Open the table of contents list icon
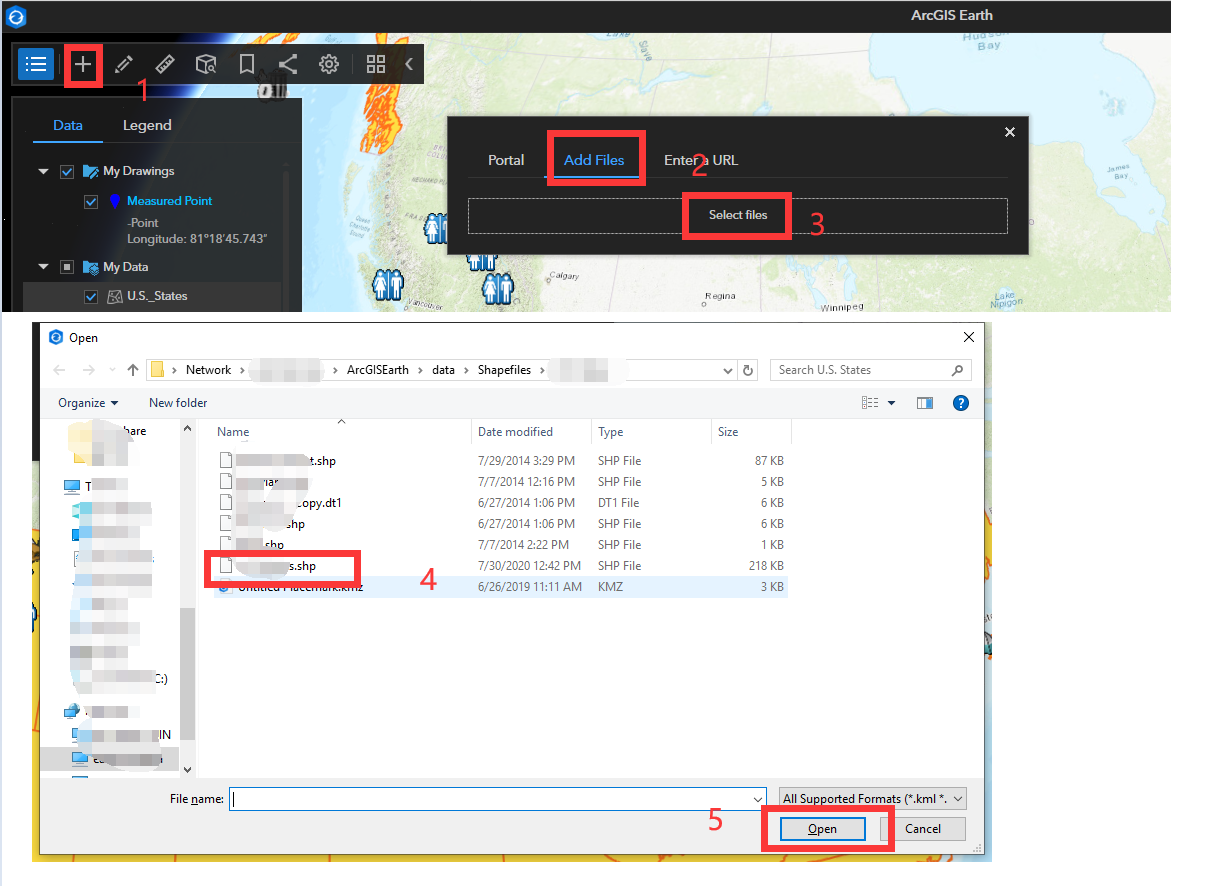Image resolution: width=1205 pixels, height=886 pixels. click(36, 65)
